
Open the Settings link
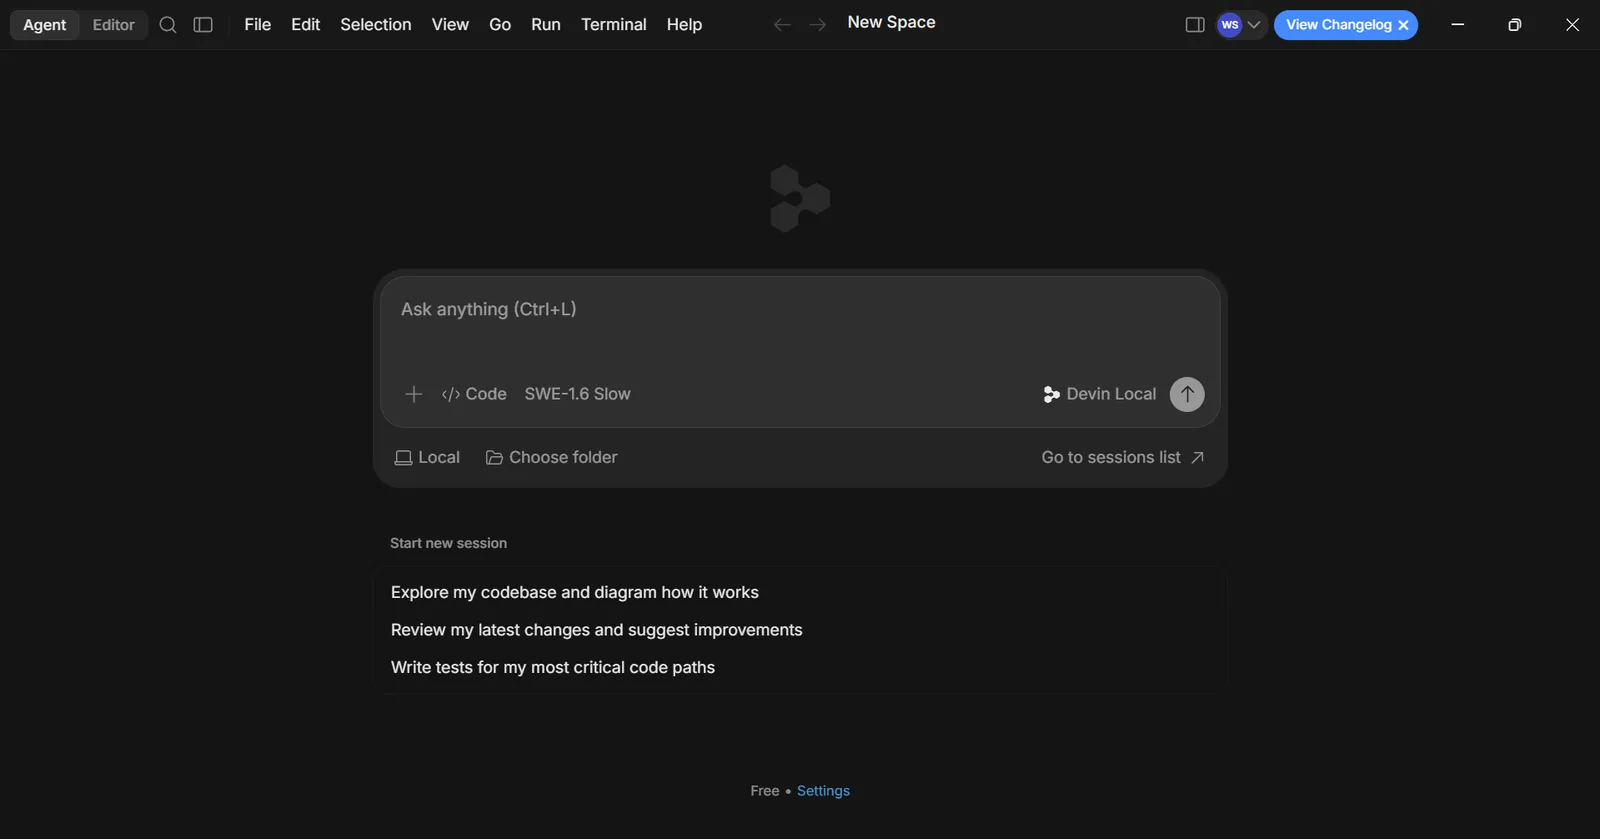(823, 791)
